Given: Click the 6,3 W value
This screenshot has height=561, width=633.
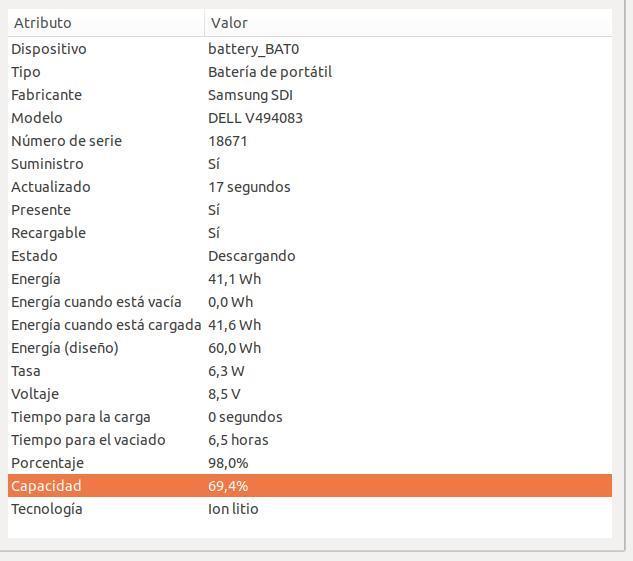Looking at the screenshot, I should point(226,371).
